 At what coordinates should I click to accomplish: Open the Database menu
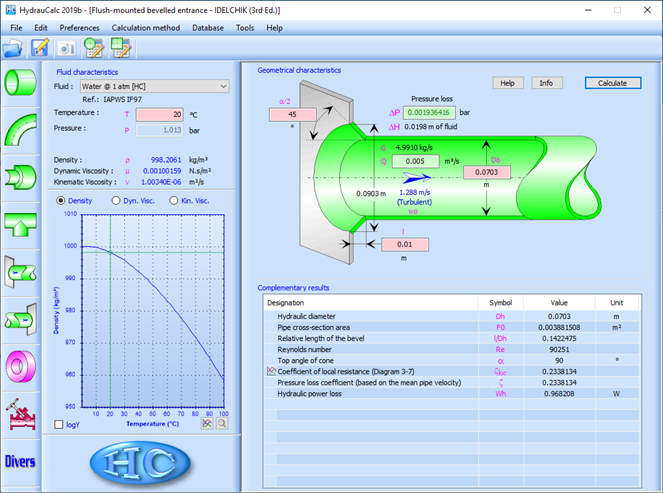[x=208, y=28]
